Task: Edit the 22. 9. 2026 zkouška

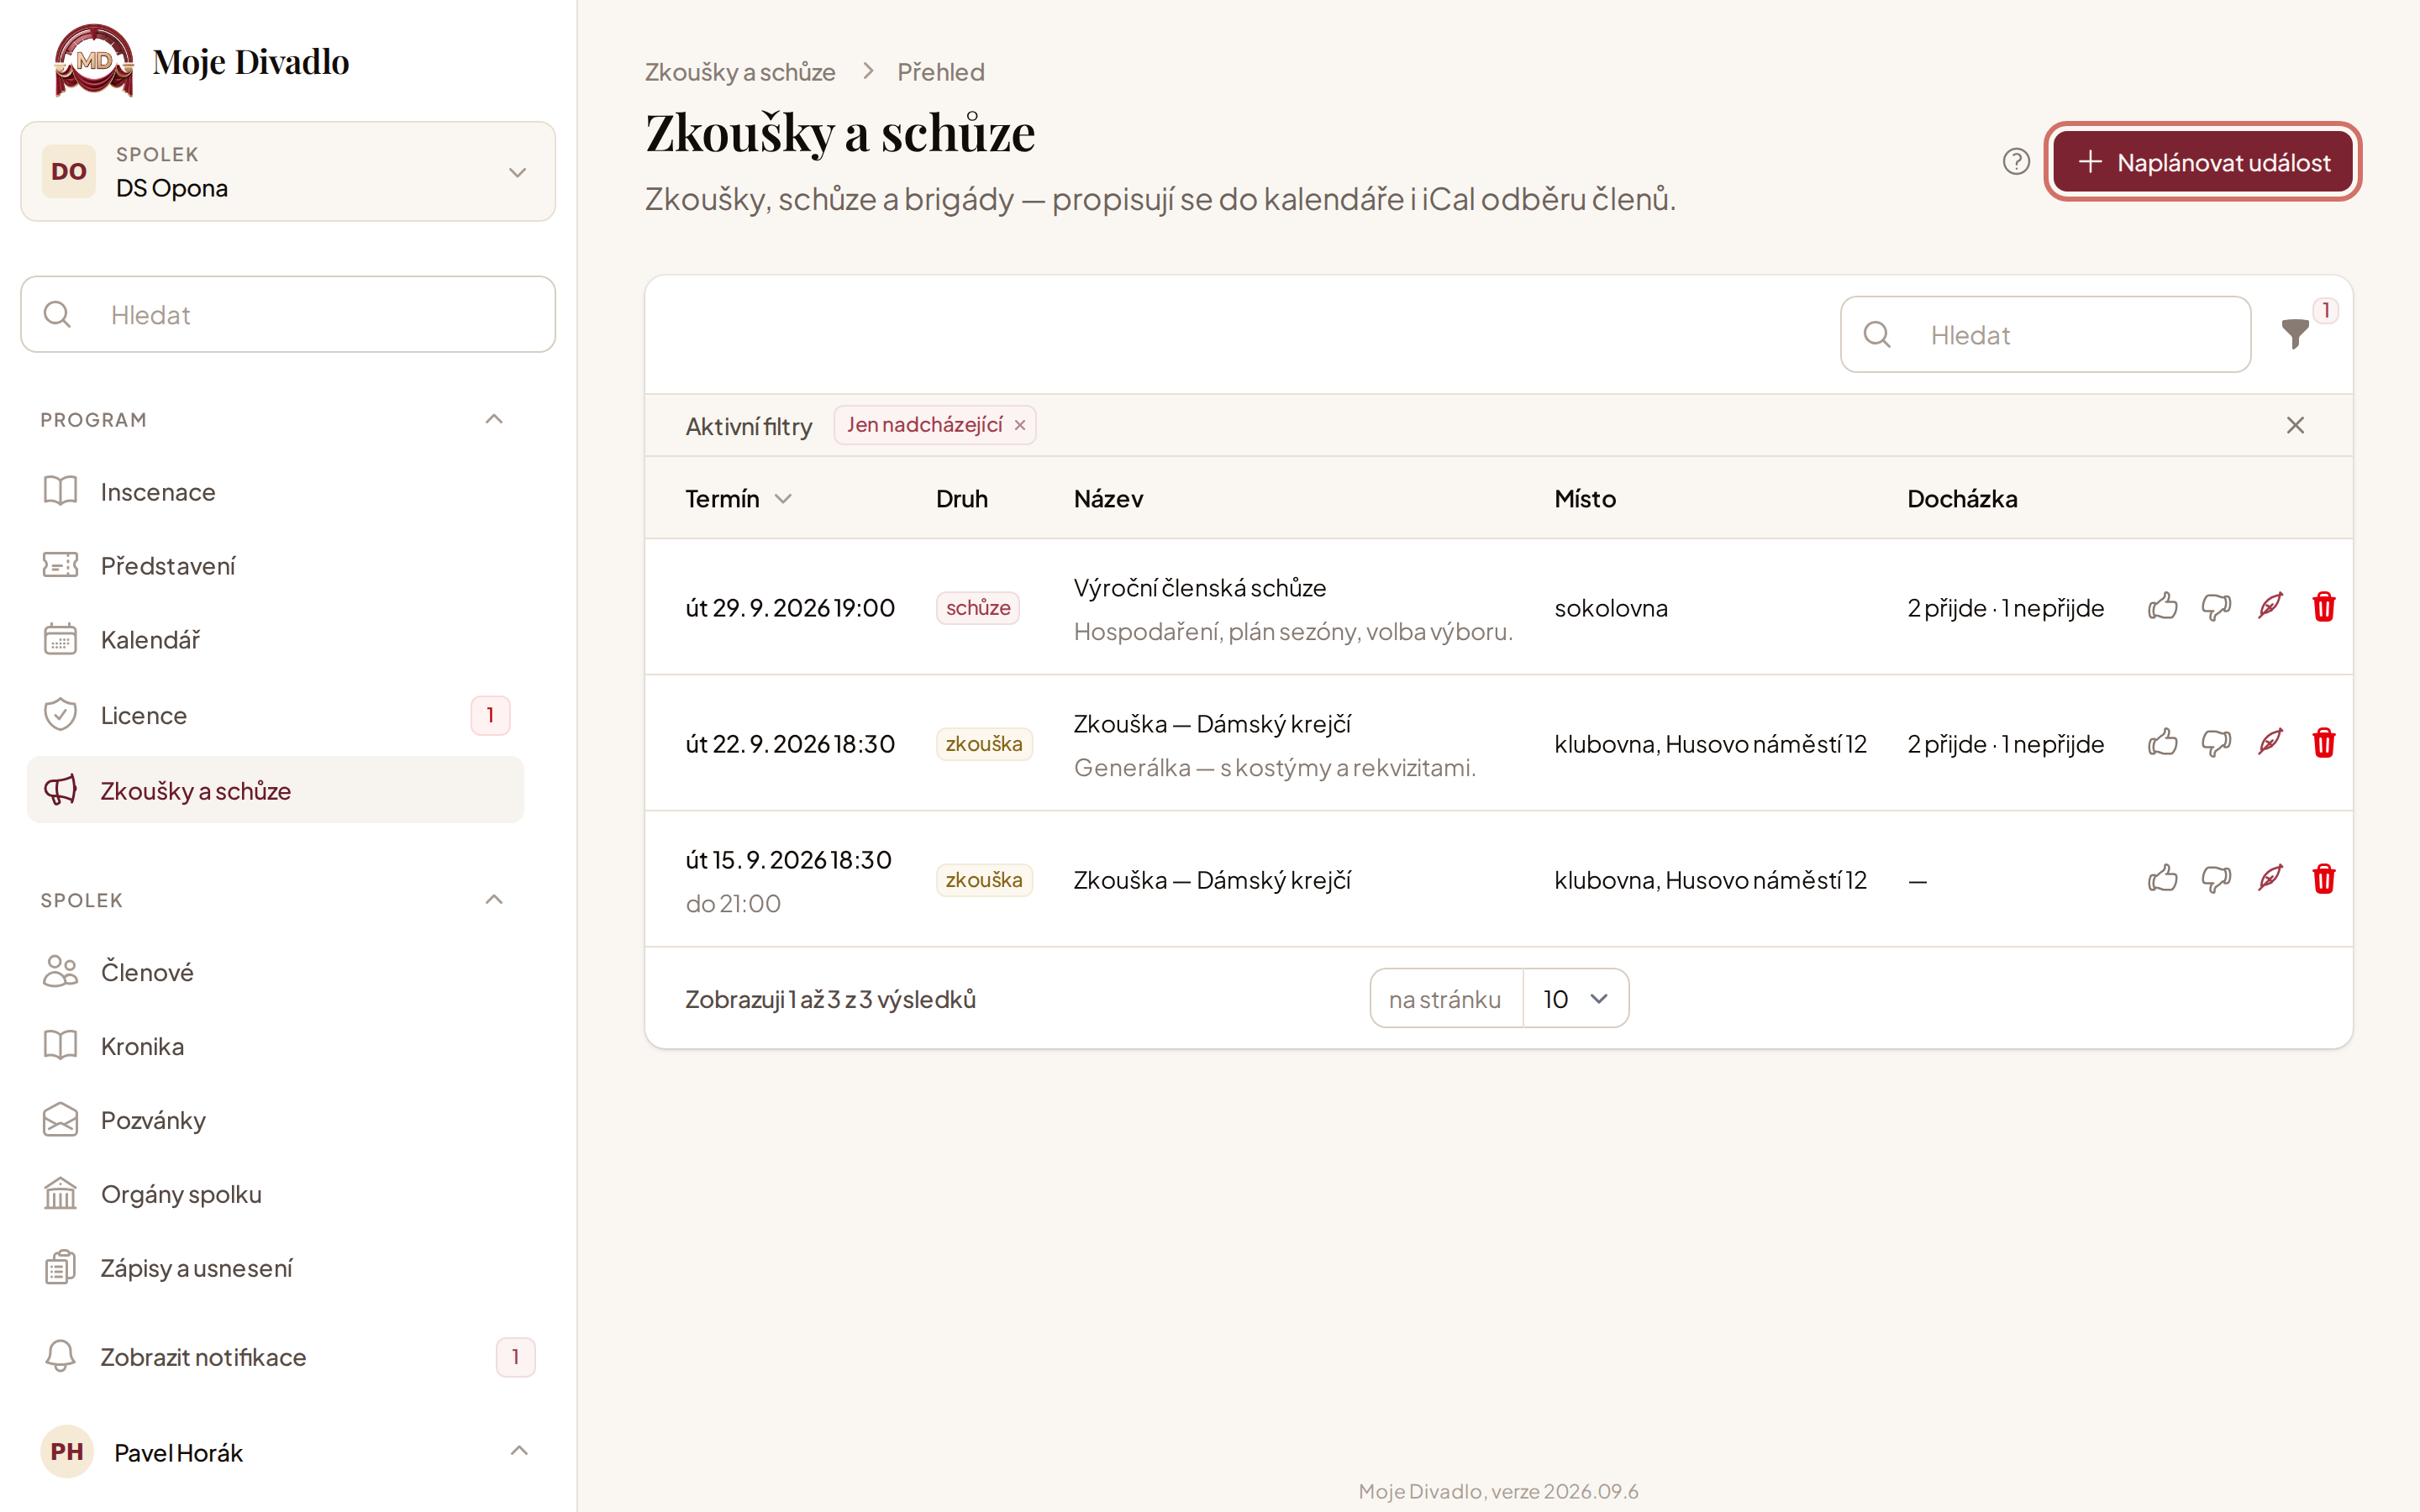Action: point(2270,743)
